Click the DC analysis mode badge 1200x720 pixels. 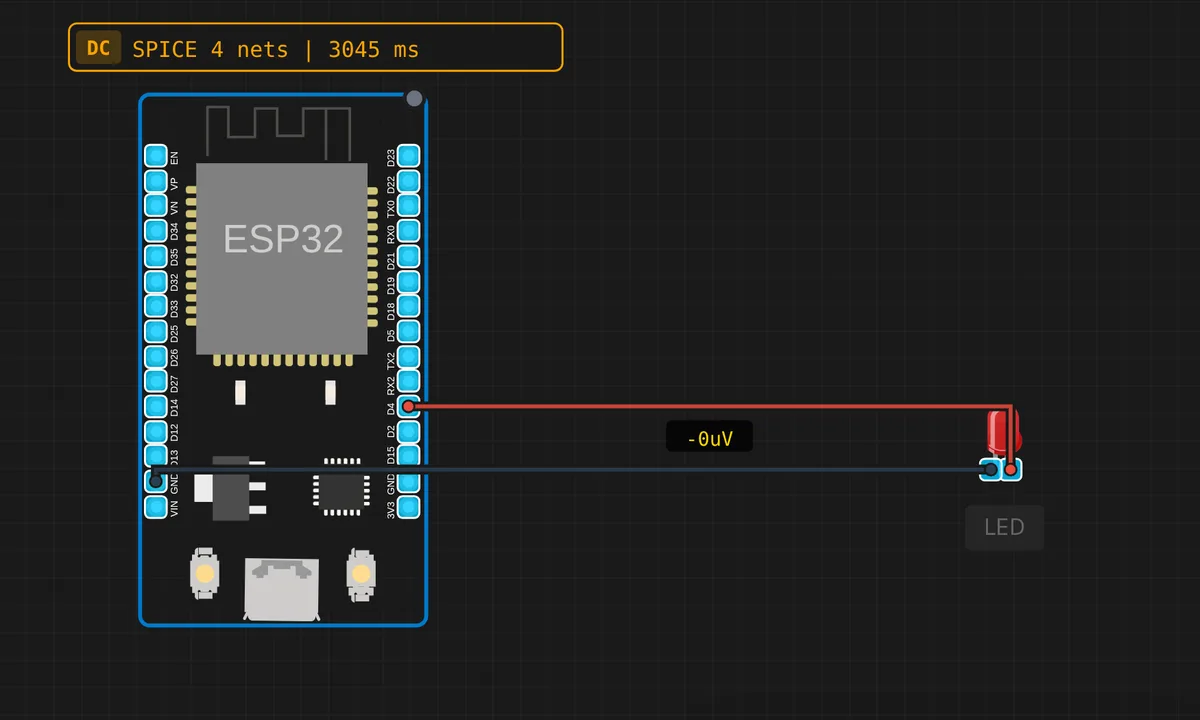pos(98,48)
